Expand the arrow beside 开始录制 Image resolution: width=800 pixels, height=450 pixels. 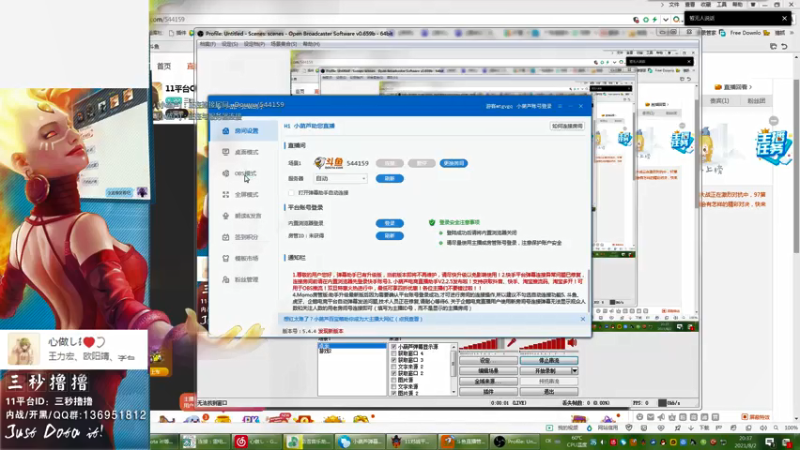[x=574, y=371]
